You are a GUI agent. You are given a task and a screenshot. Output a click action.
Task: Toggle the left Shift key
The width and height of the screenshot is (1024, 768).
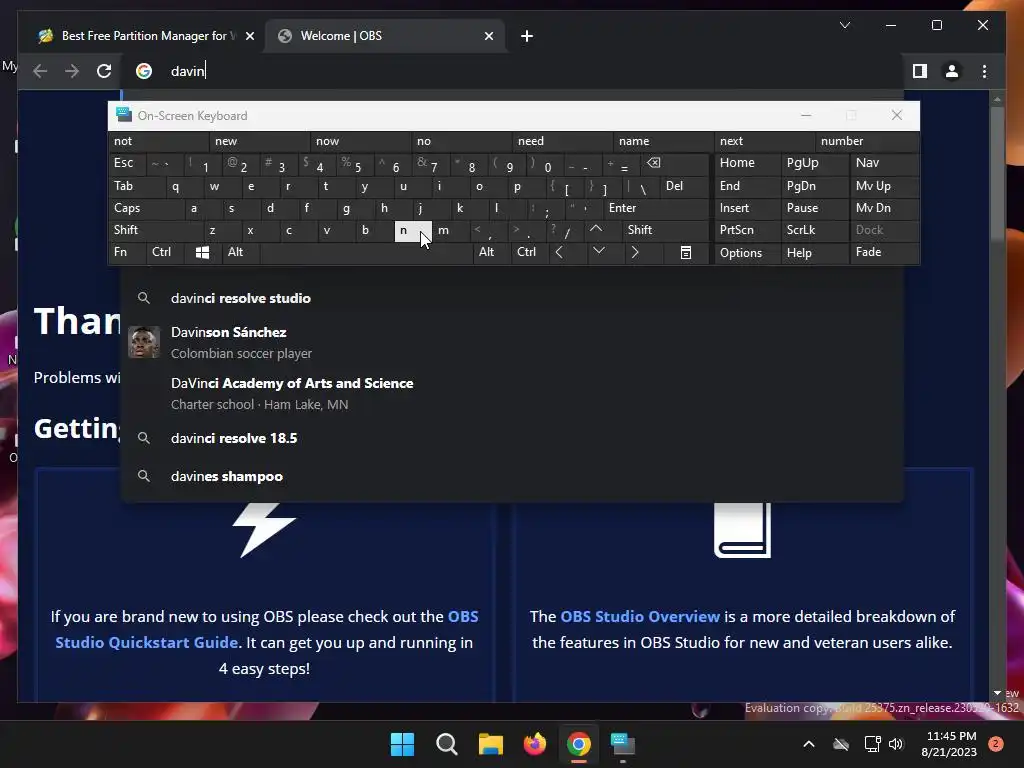(155, 230)
